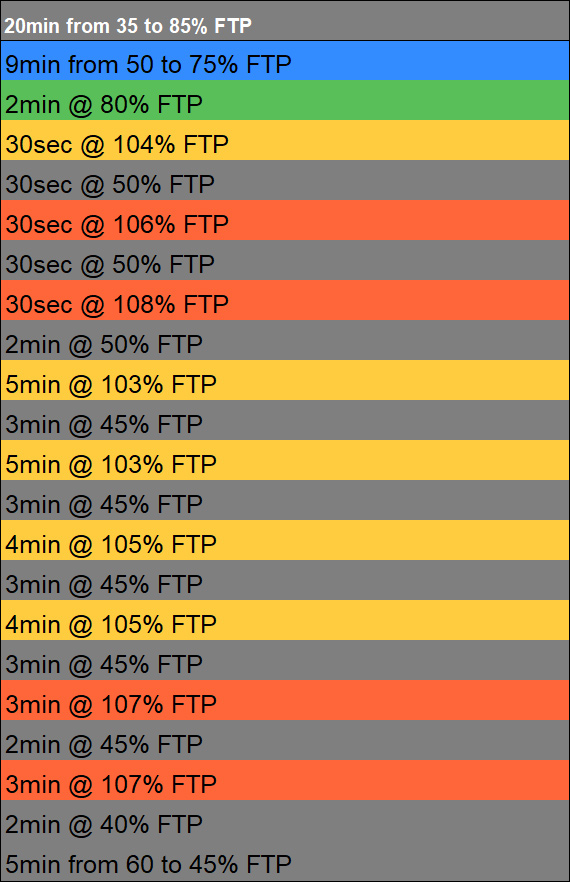
Task: Click the 2min @ 50% FTP recovery step
Action: 285,340
